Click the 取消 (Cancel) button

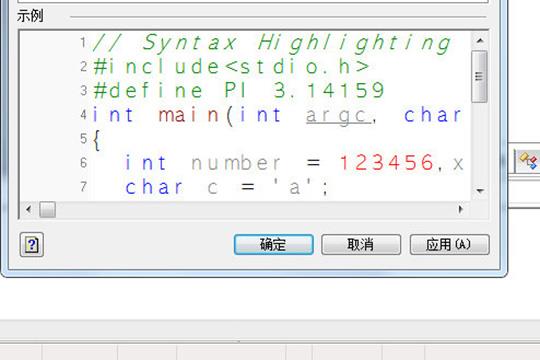tap(361, 245)
